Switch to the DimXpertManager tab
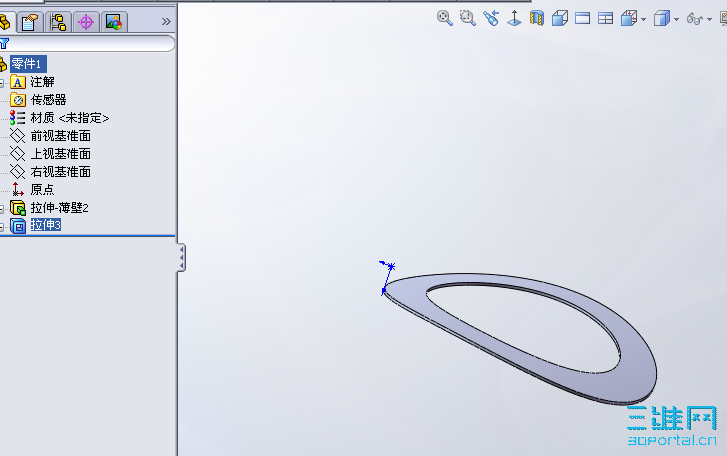 (86, 22)
